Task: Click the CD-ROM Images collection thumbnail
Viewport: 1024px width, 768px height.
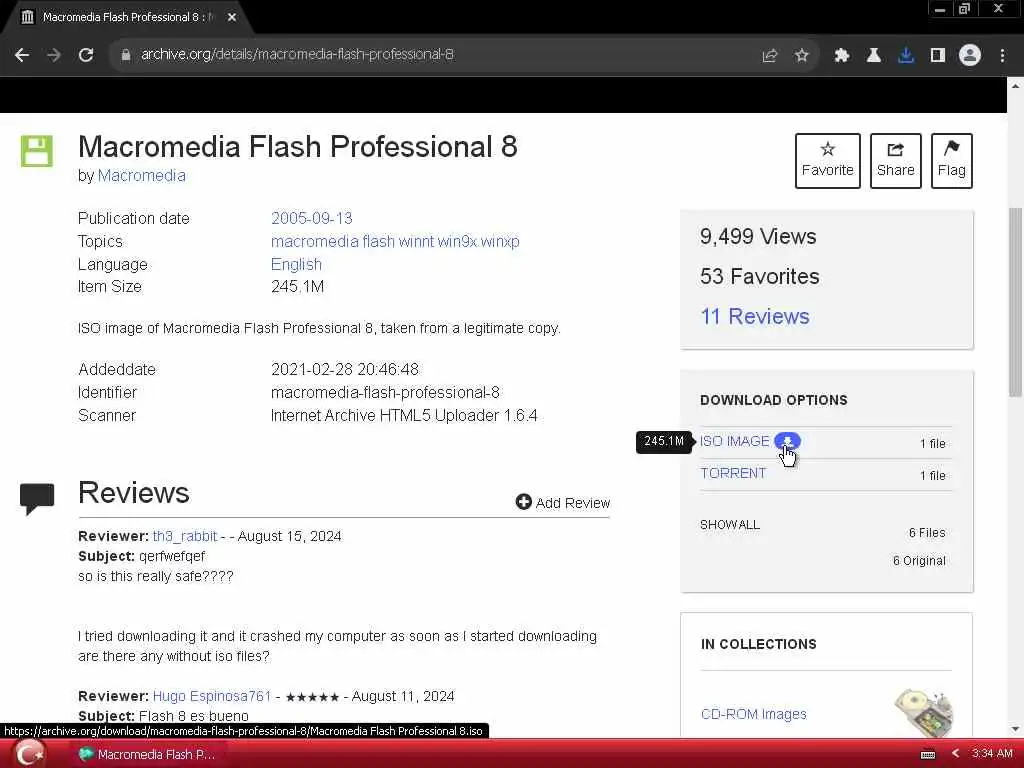Action: point(923,713)
